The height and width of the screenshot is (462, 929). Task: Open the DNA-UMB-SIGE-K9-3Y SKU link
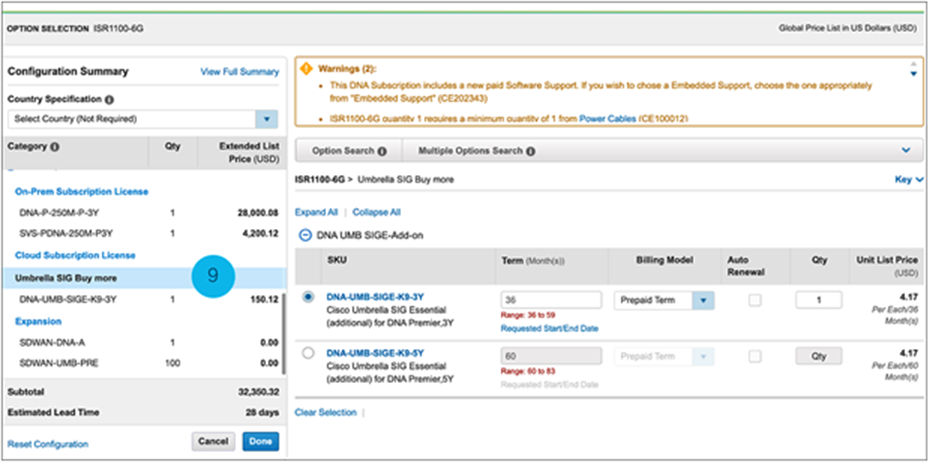(375, 297)
